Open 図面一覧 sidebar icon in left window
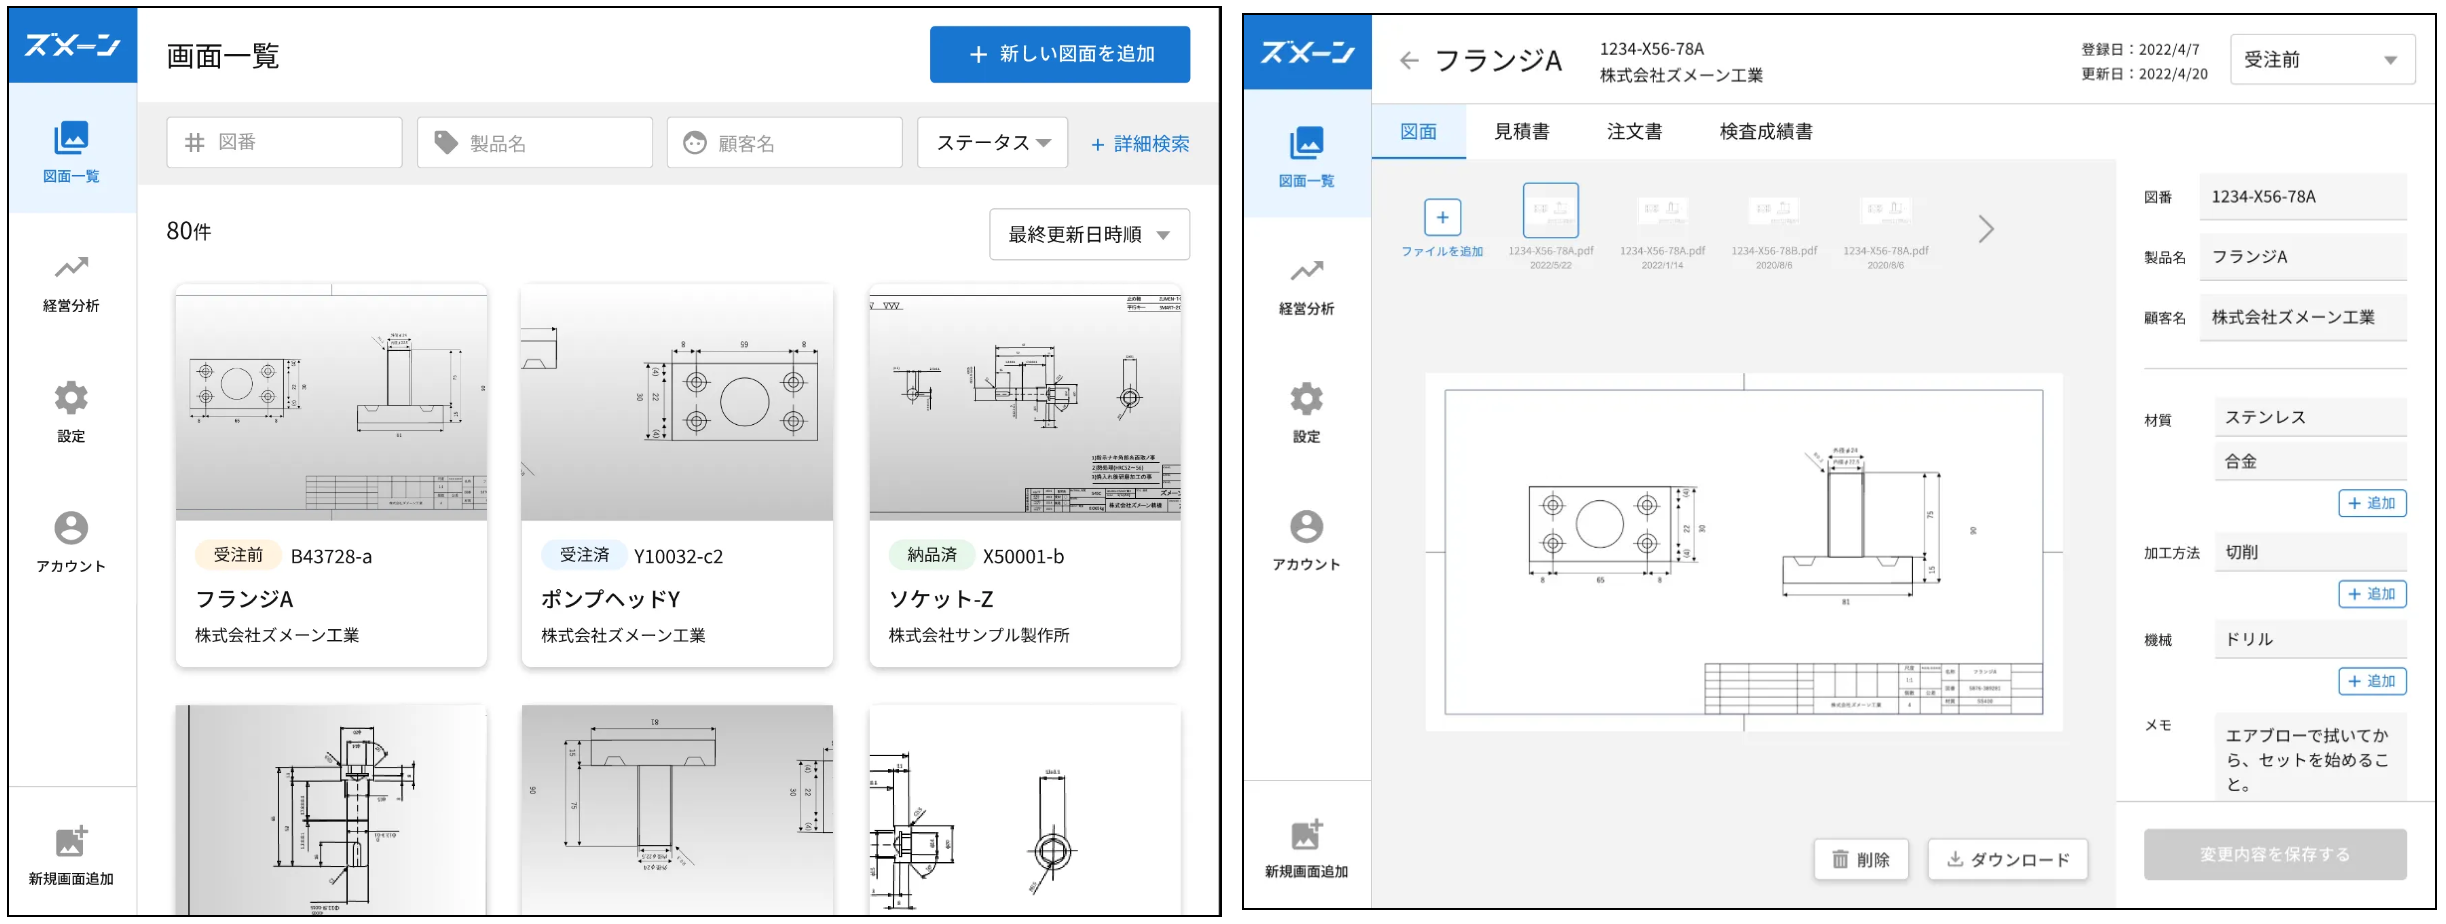The width and height of the screenshot is (2446, 924). click(x=71, y=137)
